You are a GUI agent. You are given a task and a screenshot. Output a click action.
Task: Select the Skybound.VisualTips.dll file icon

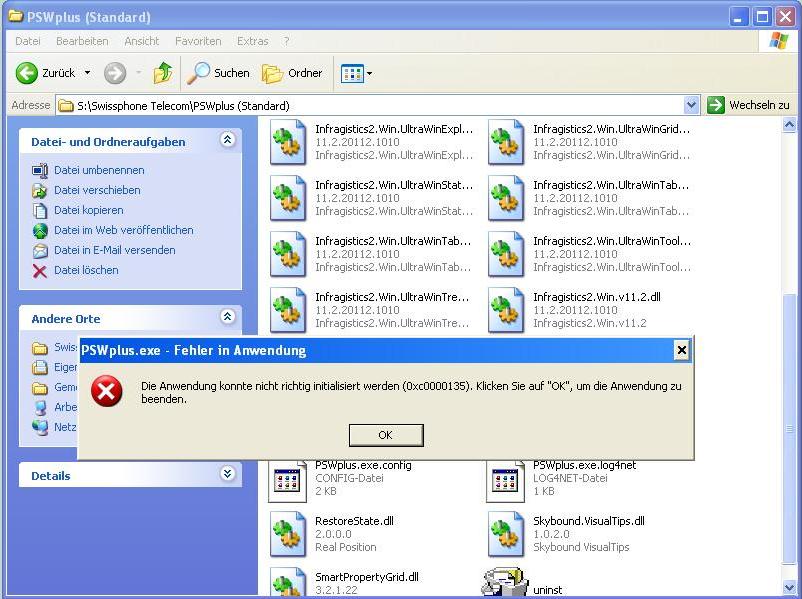pos(506,534)
